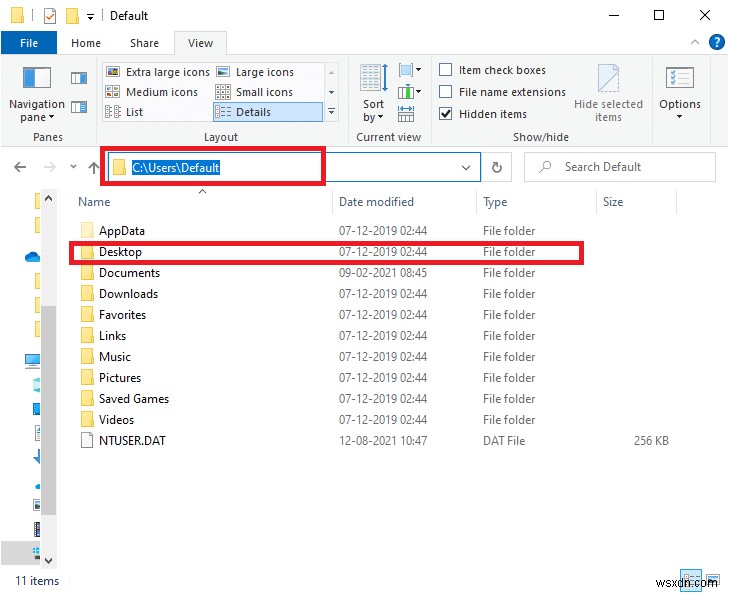This screenshot has height=593, width=729.
Task: Open the Navigation pane dropdown
Action: 37,95
